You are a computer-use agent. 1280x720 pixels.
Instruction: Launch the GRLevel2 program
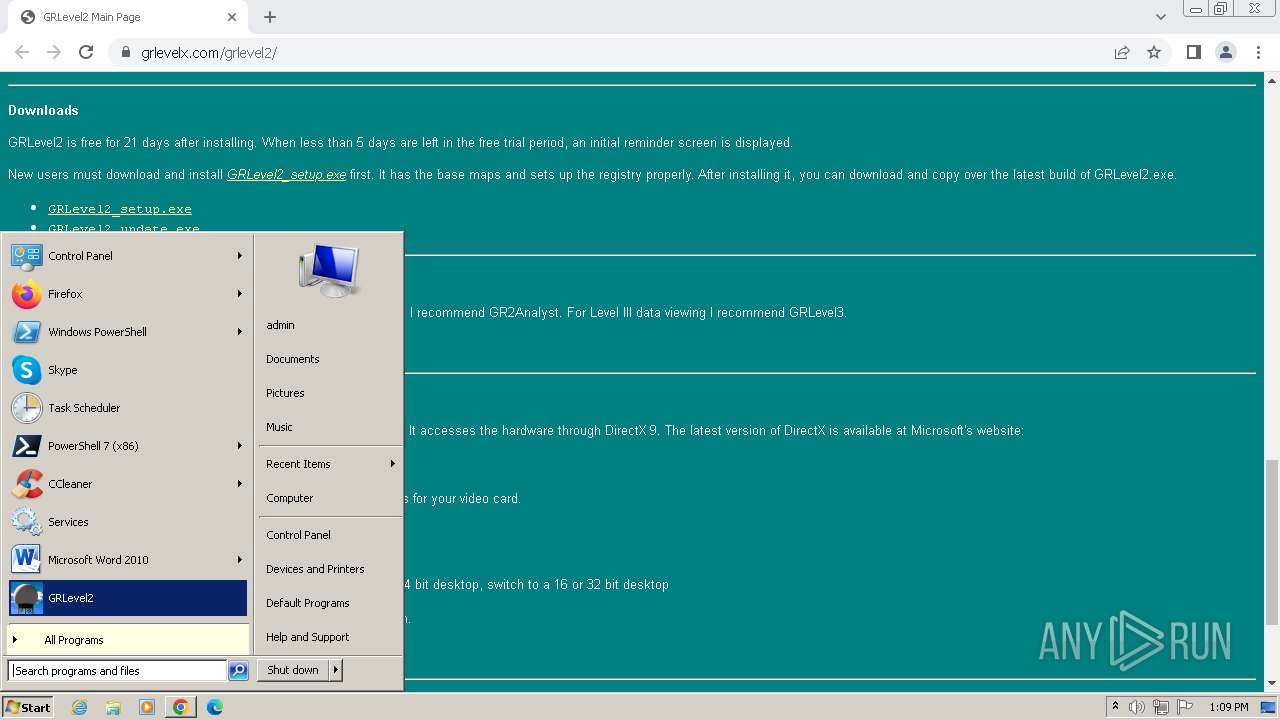coord(128,598)
